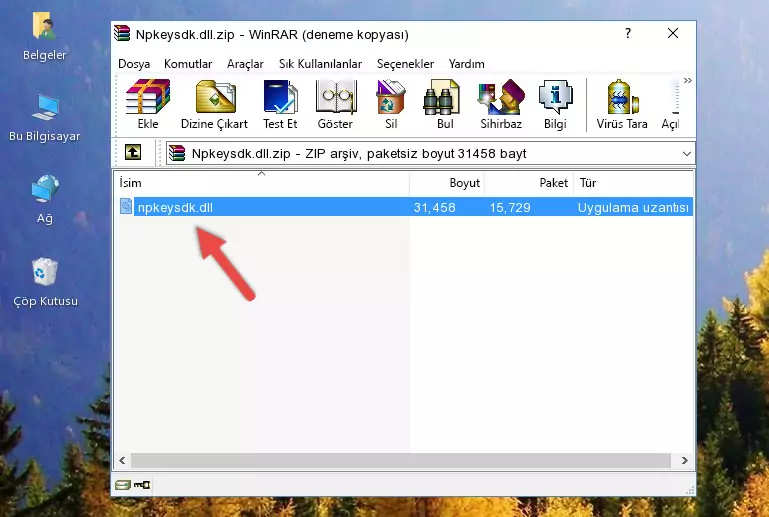769x517 pixels.
Task: Close the WinRAR window
Action: [673, 33]
